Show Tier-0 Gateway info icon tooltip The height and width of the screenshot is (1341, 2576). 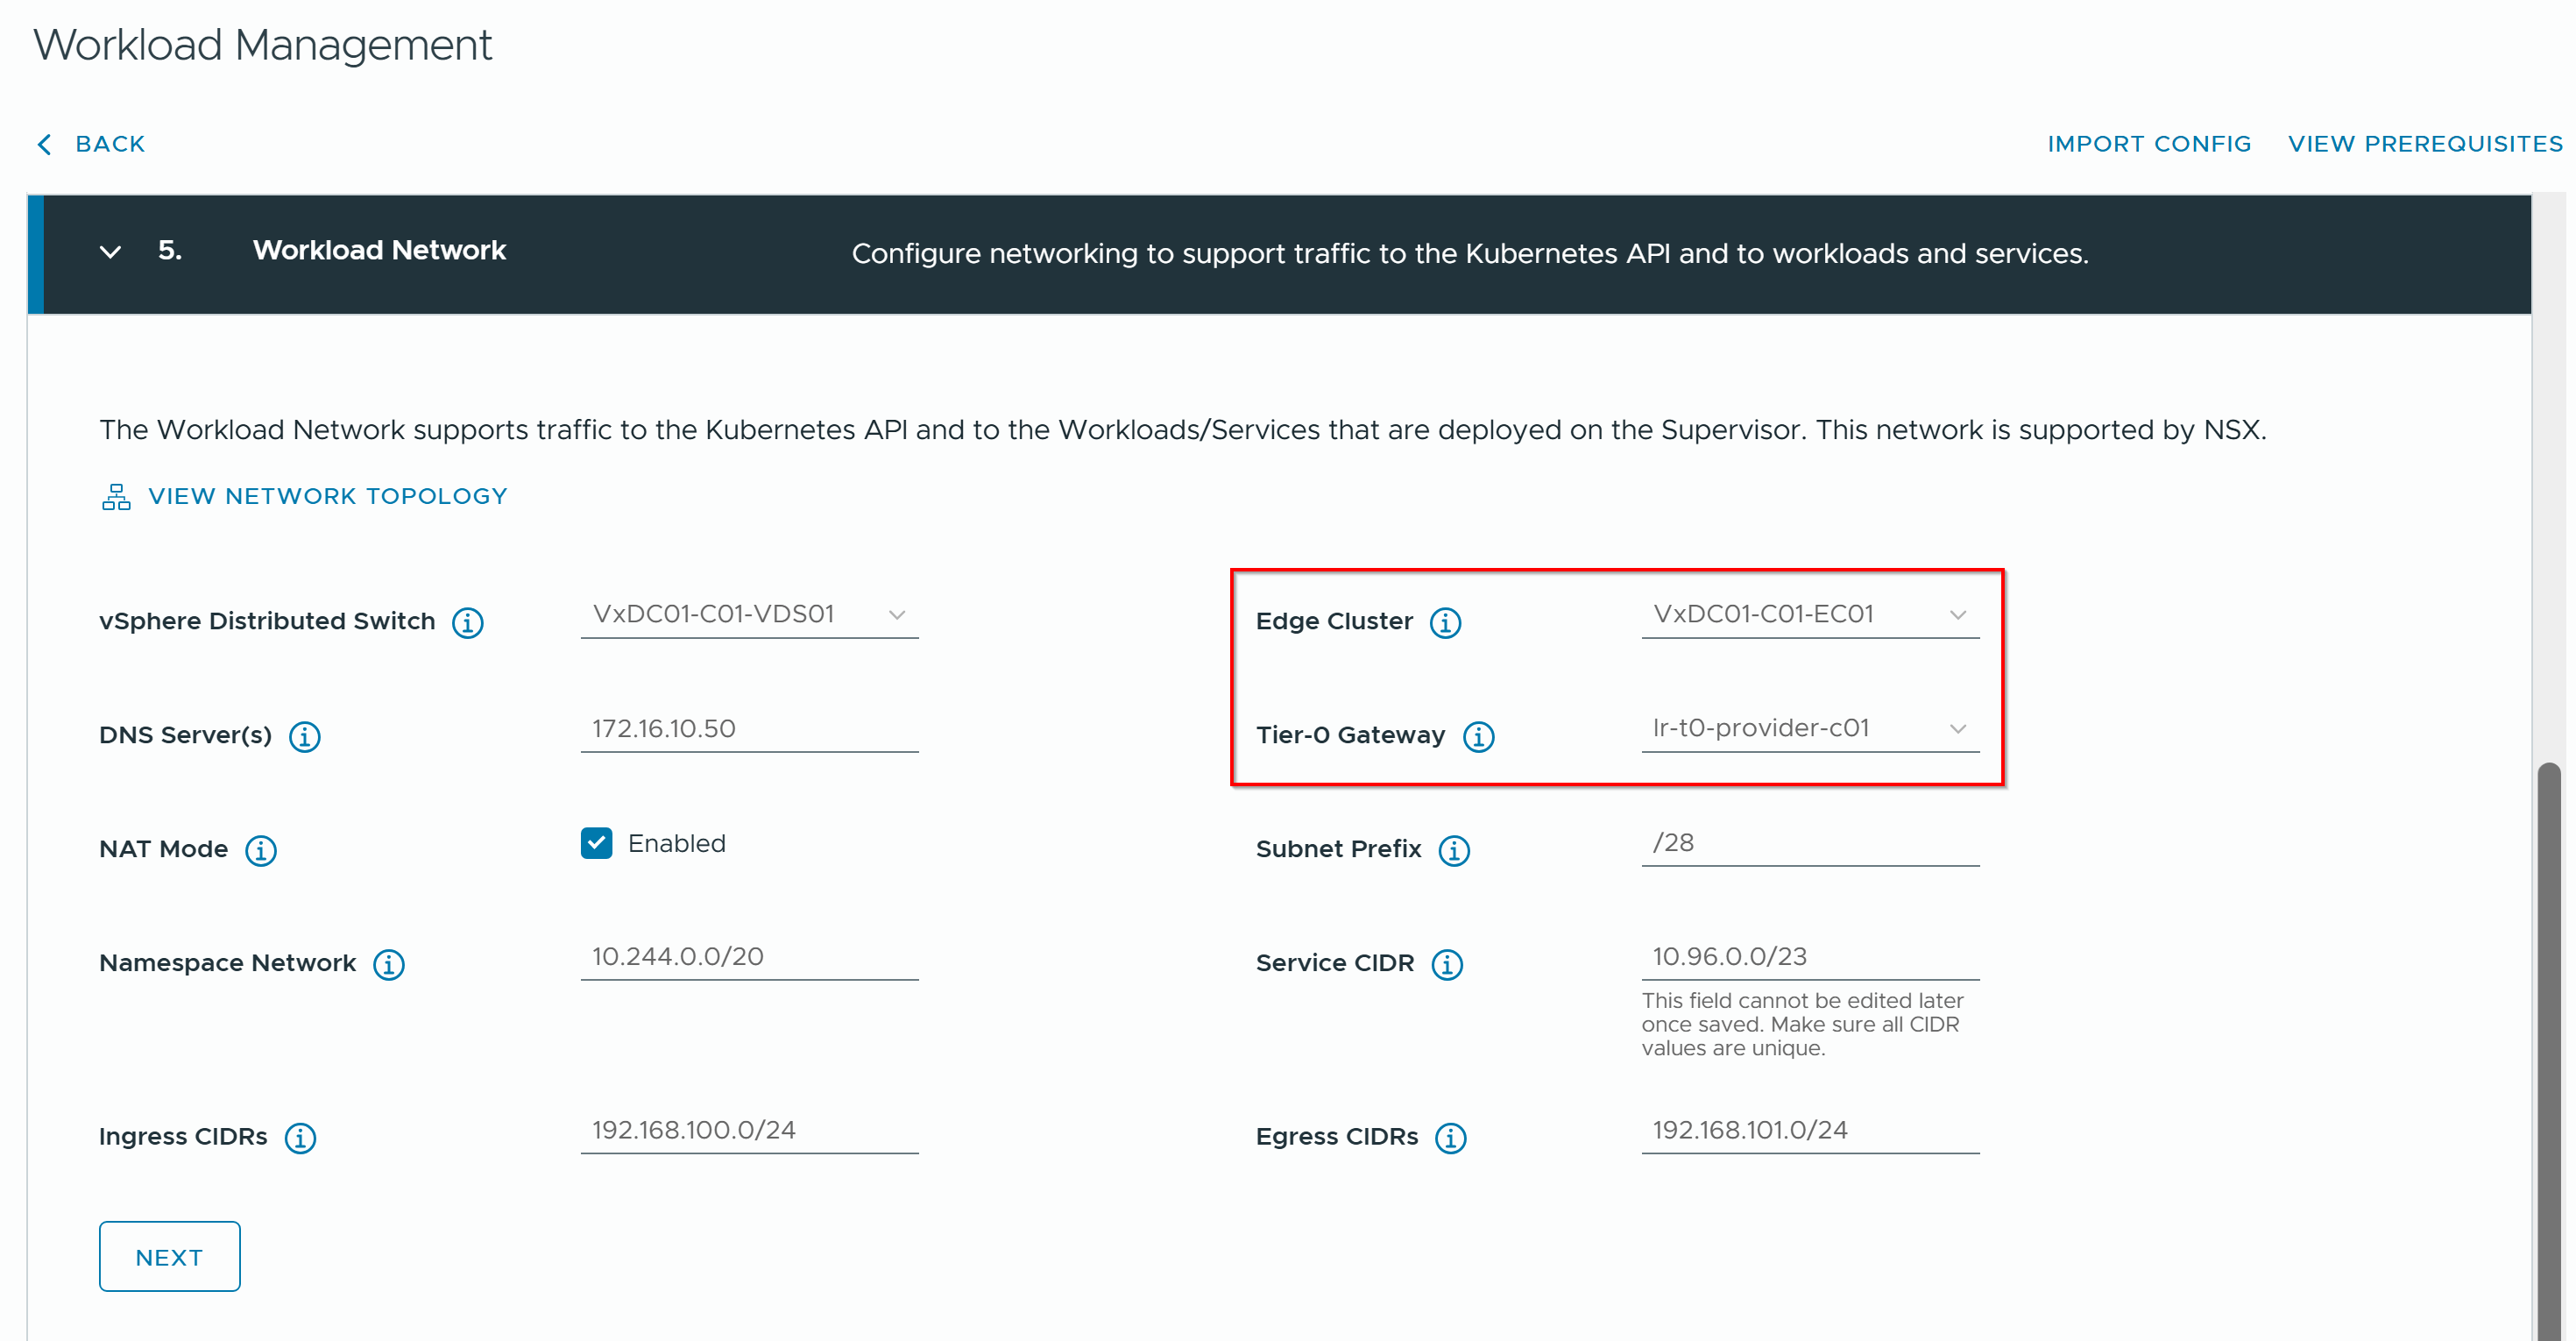coord(1478,736)
